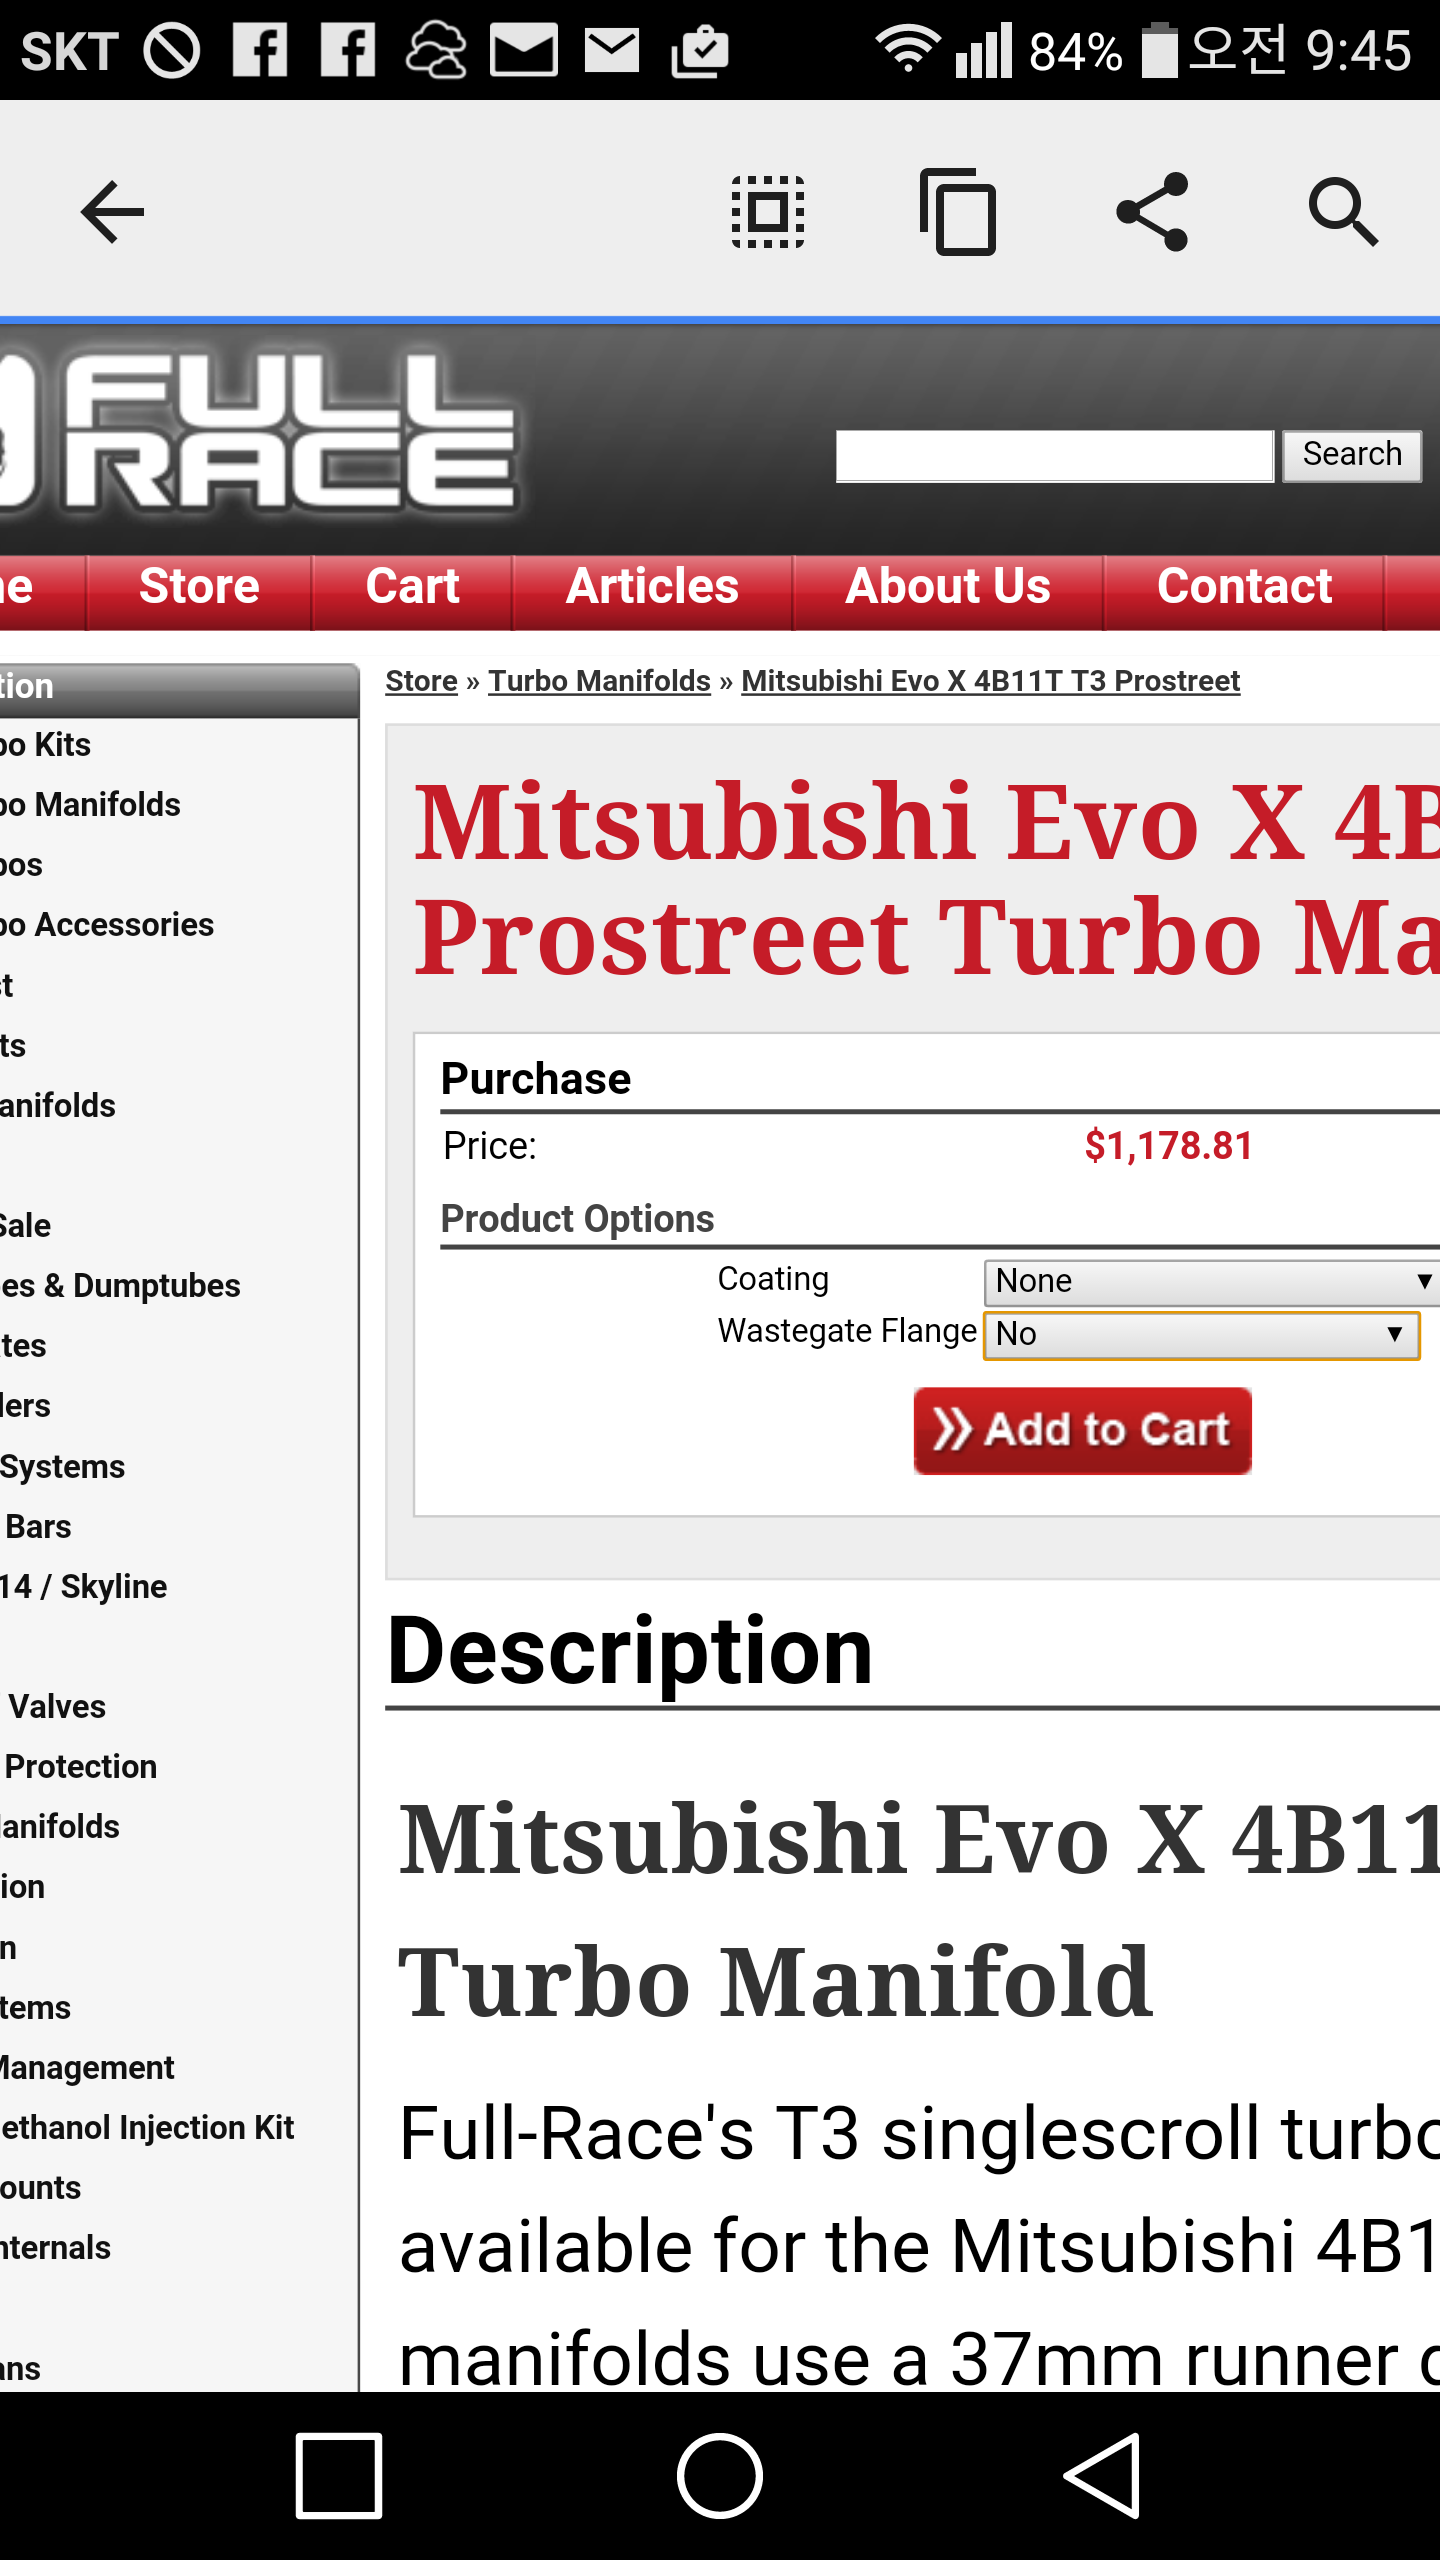Click the Search button
Screen dimensions: 1440x2560
click(1352, 455)
